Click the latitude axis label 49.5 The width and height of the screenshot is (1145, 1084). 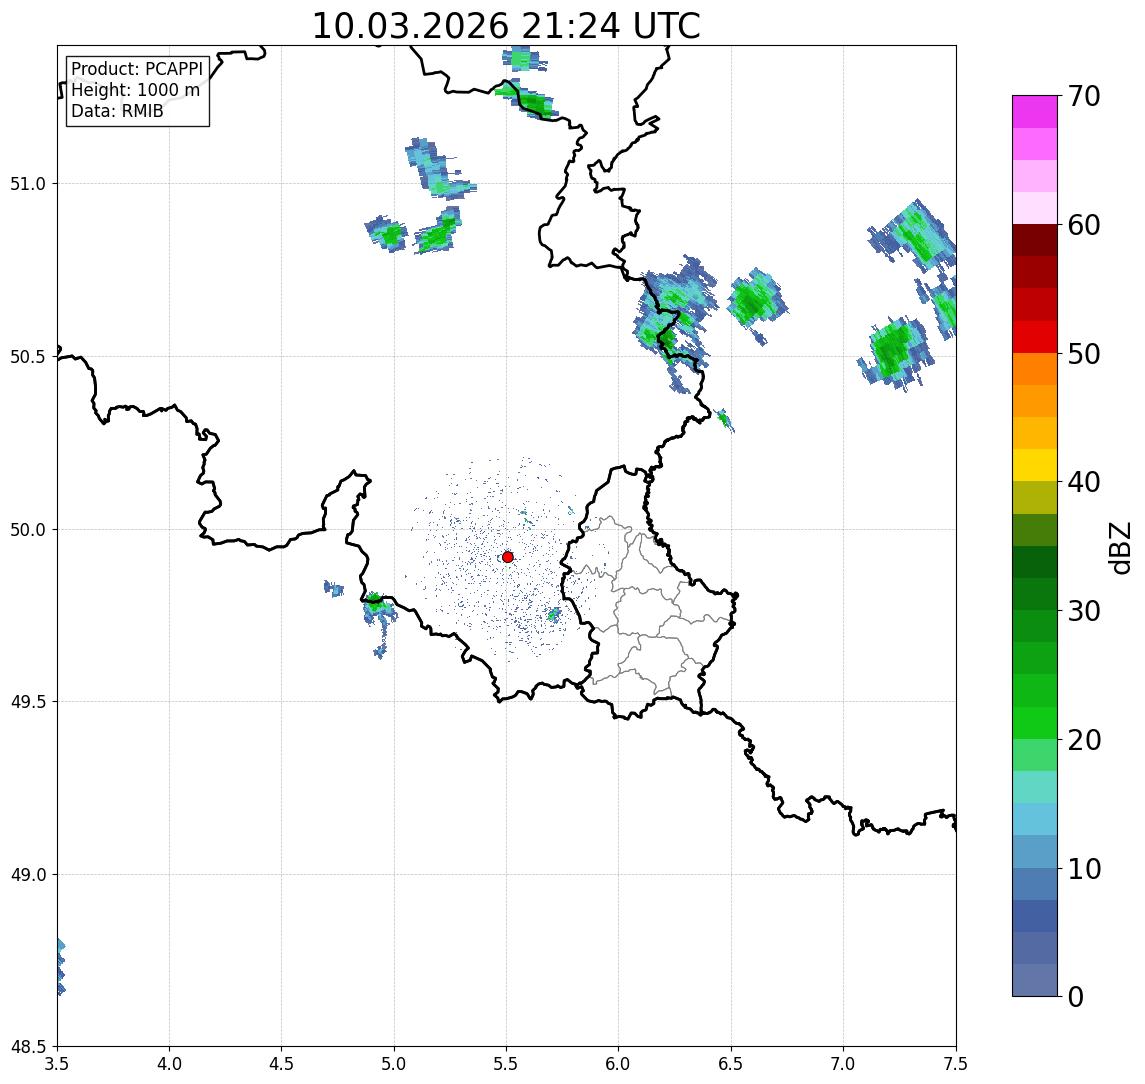[x=27, y=702]
